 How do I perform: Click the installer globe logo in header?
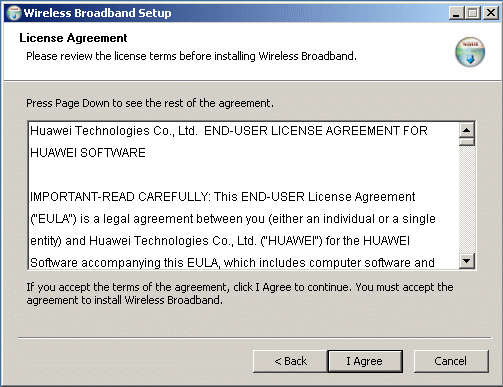click(470, 52)
